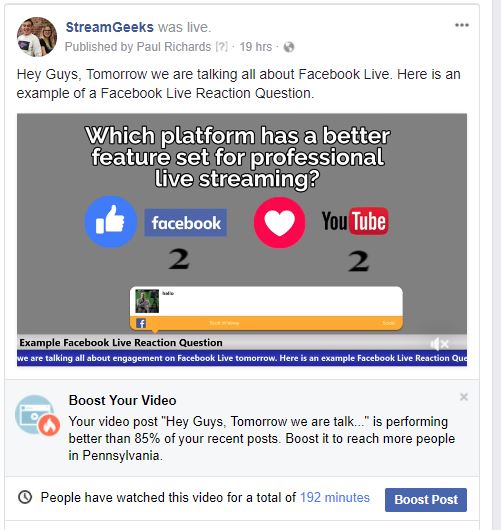Click the clock icon beside watch time
The image size is (501, 530).
coord(25,497)
